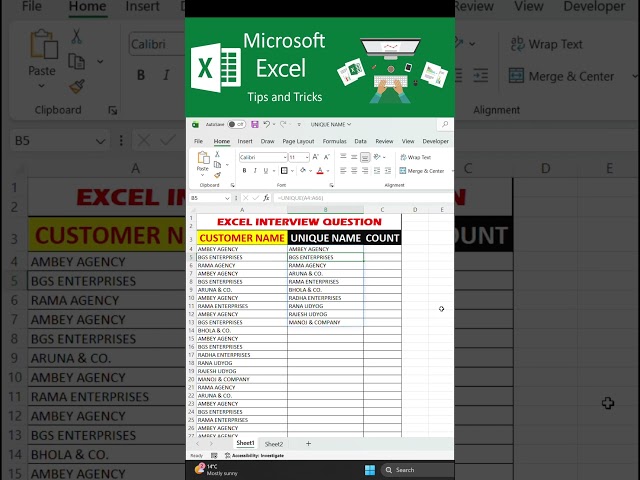Open font size 11 dropdown in center Excel
Image resolution: width=640 pixels, height=480 pixels.
(x=307, y=157)
